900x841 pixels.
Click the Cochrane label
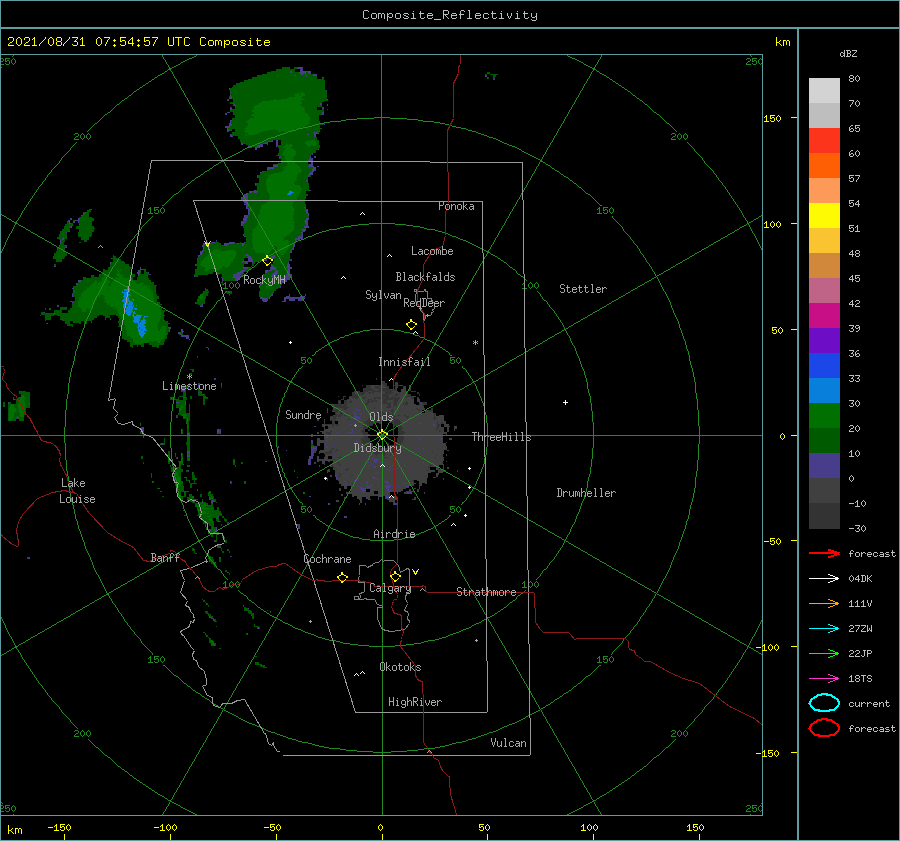(327, 559)
